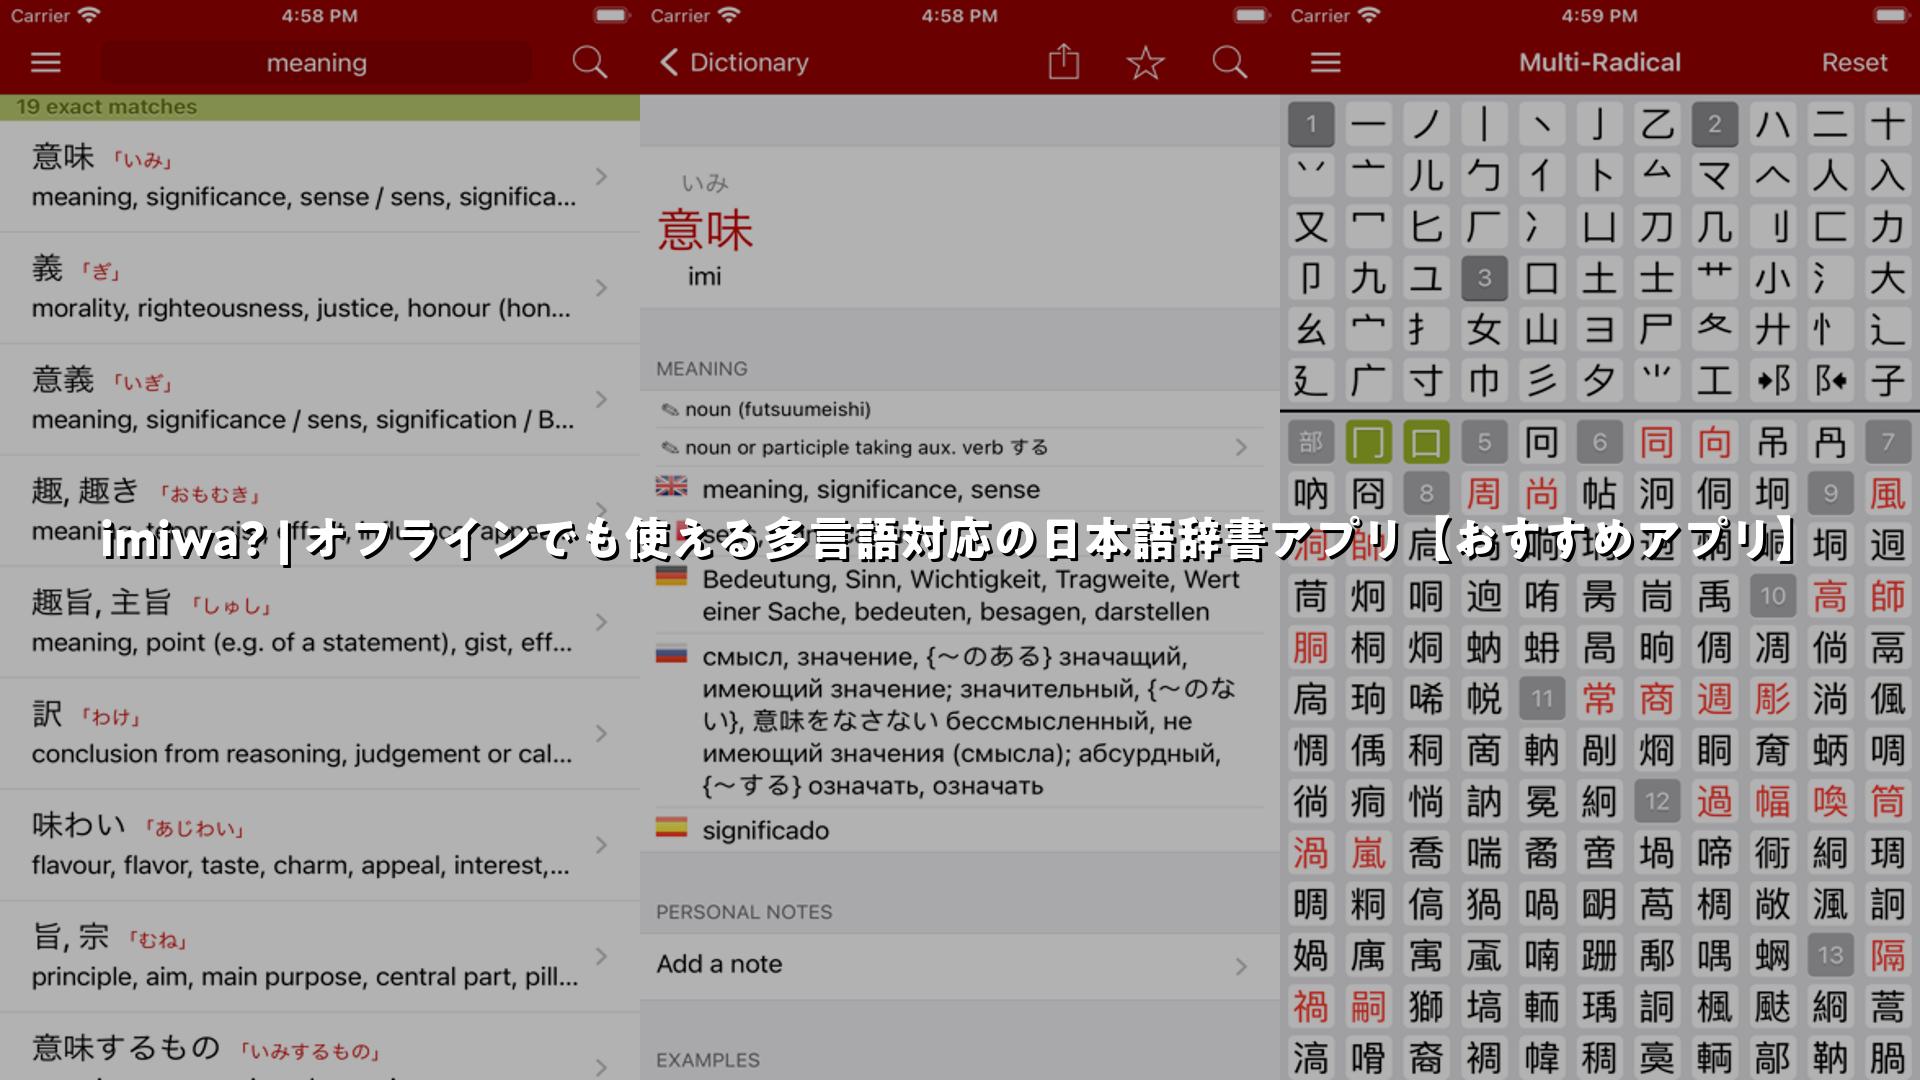Screen dimensions: 1920x1080
Task: Choose kanji 隔 from results
Action: (1888, 955)
